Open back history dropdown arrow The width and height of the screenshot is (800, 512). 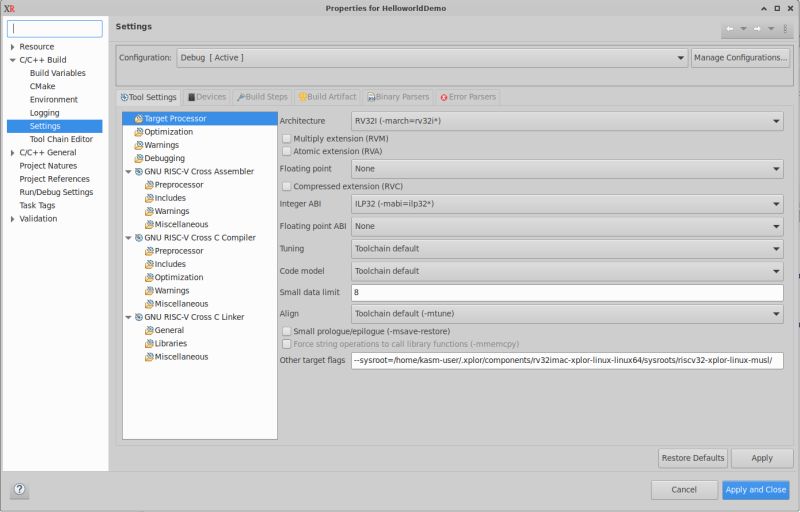(743, 29)
